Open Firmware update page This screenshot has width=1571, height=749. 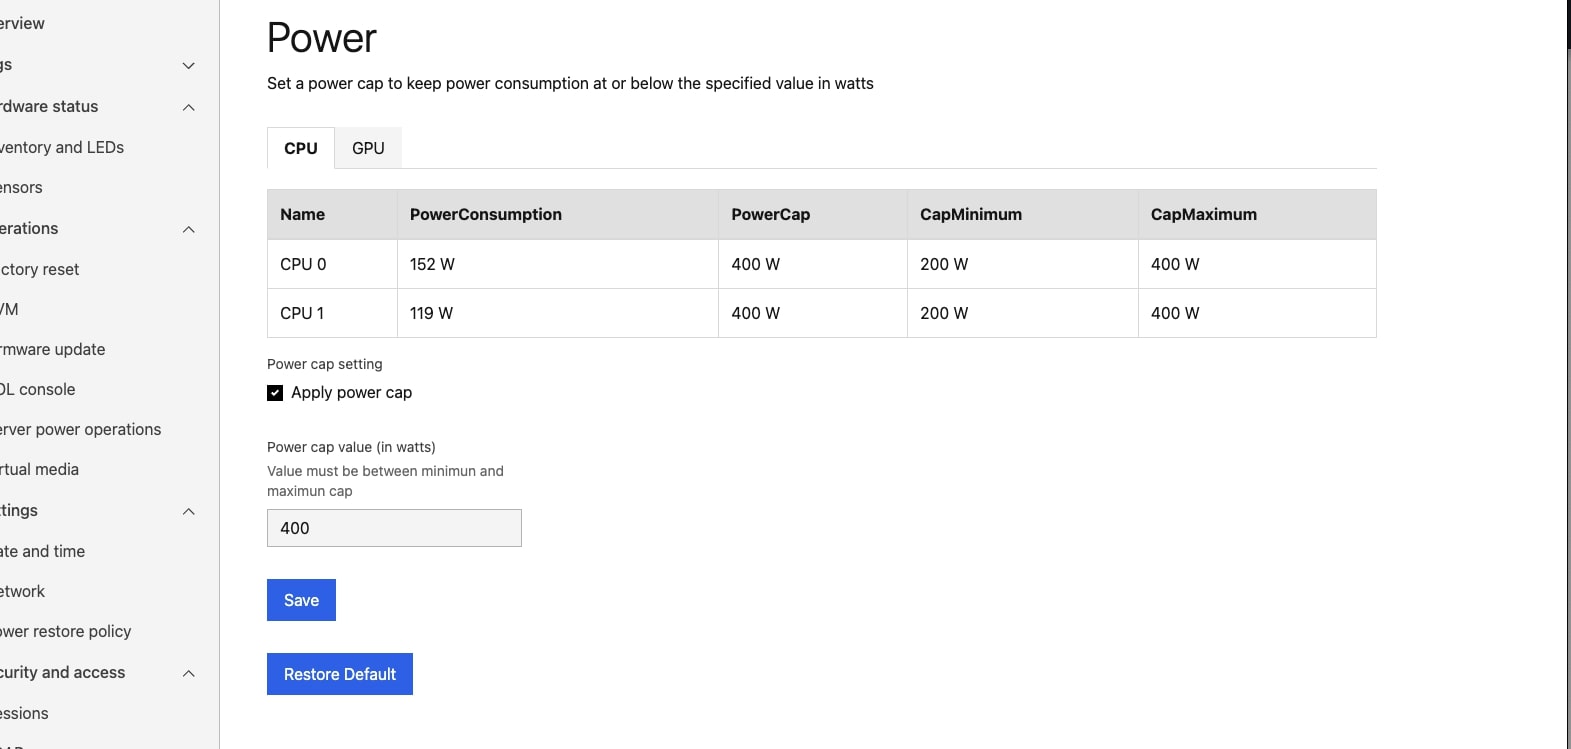point(53,349)
